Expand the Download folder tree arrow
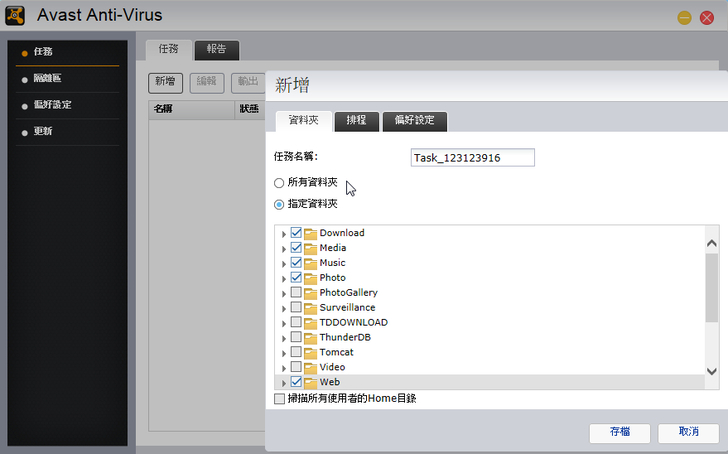Viewport: 728px width, 454px height. click(284, 234)
